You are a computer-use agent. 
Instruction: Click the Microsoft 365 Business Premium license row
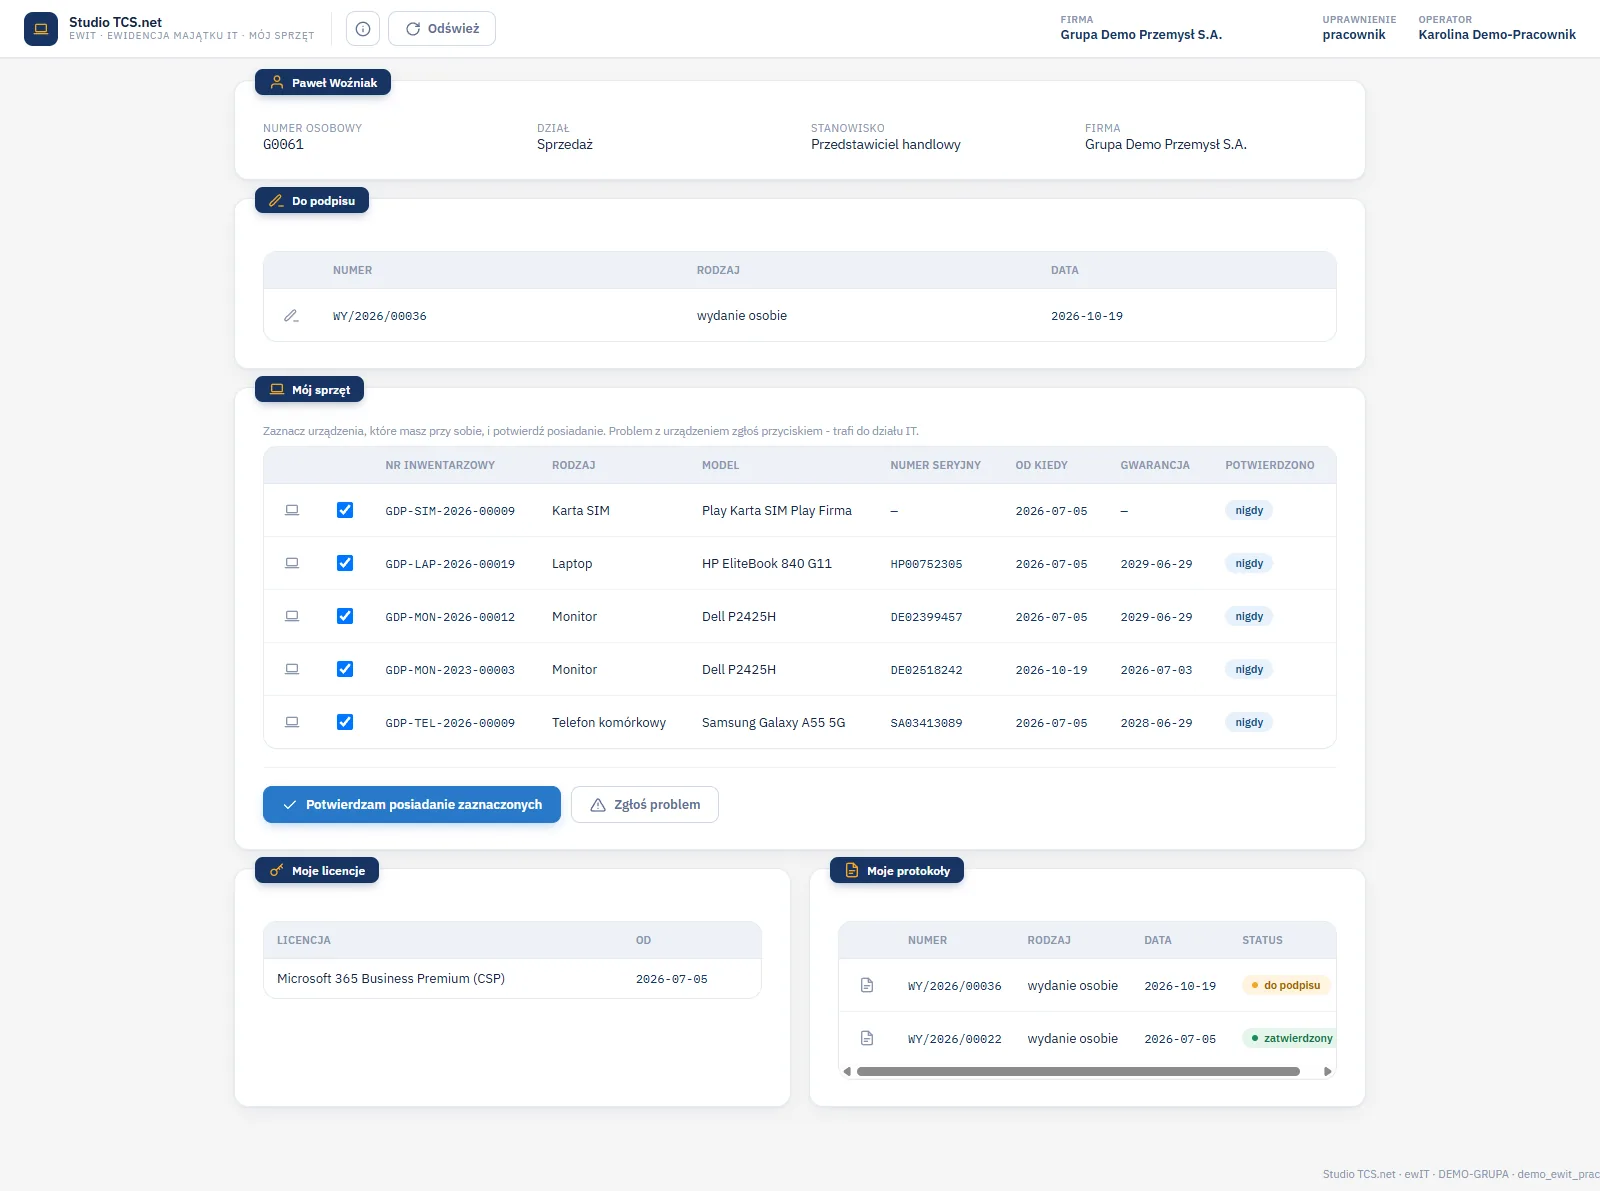[x=512, y=979]
